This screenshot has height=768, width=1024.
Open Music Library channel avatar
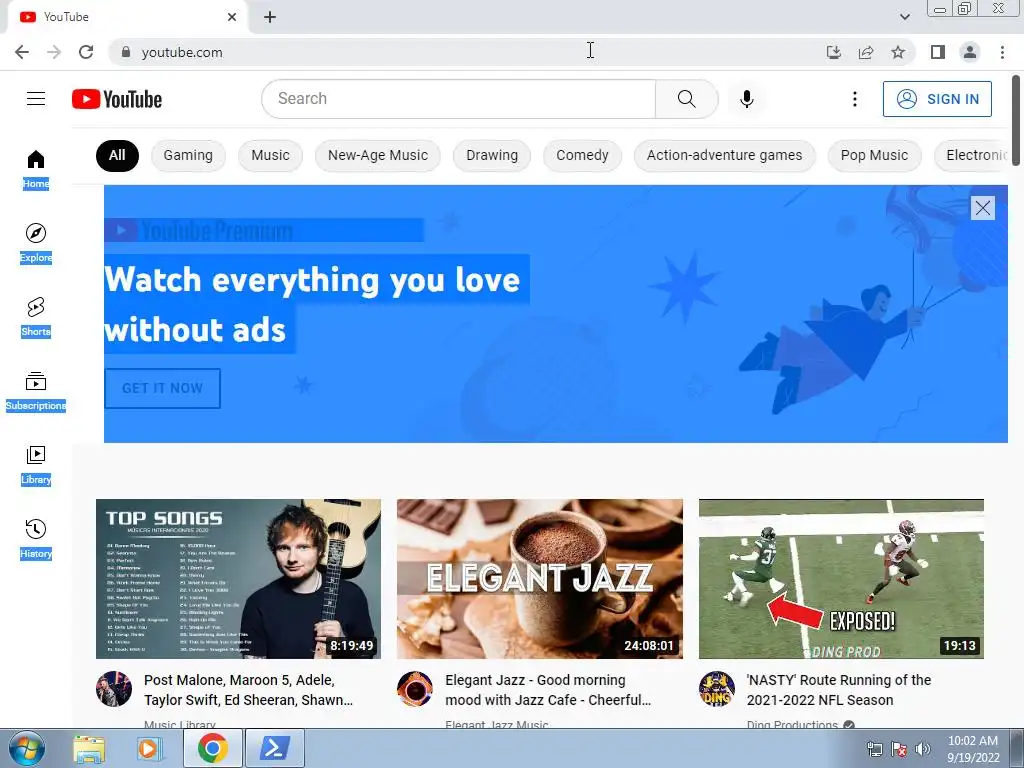(x=114, y=689)
